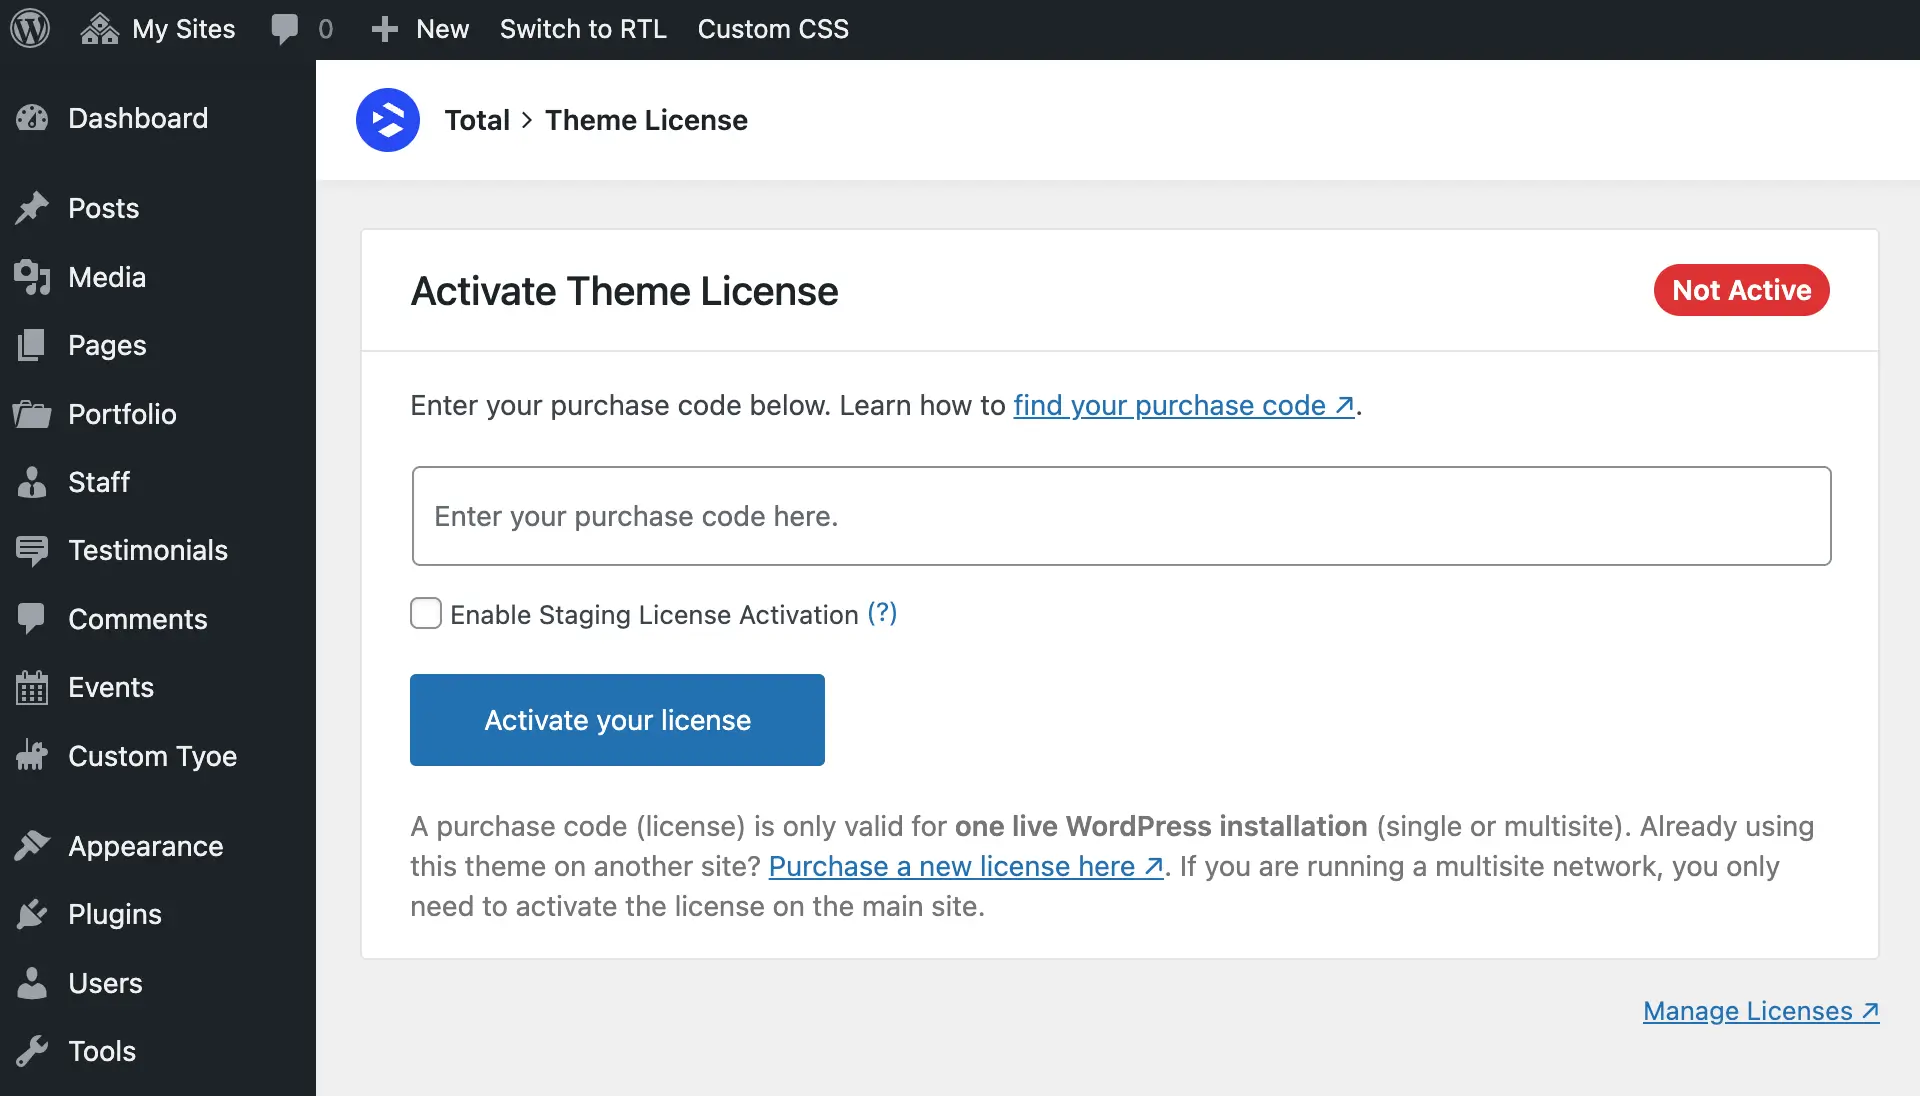This screenshot has height=1096, width=1920.
Task: Open the Portfolio menu item
Action: point(122,414)
